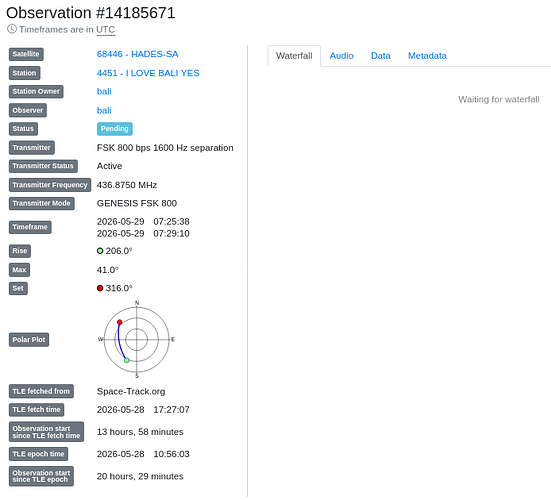
Task: Click the GENESIS FSK 800 mode value
Action: point(137,203)
